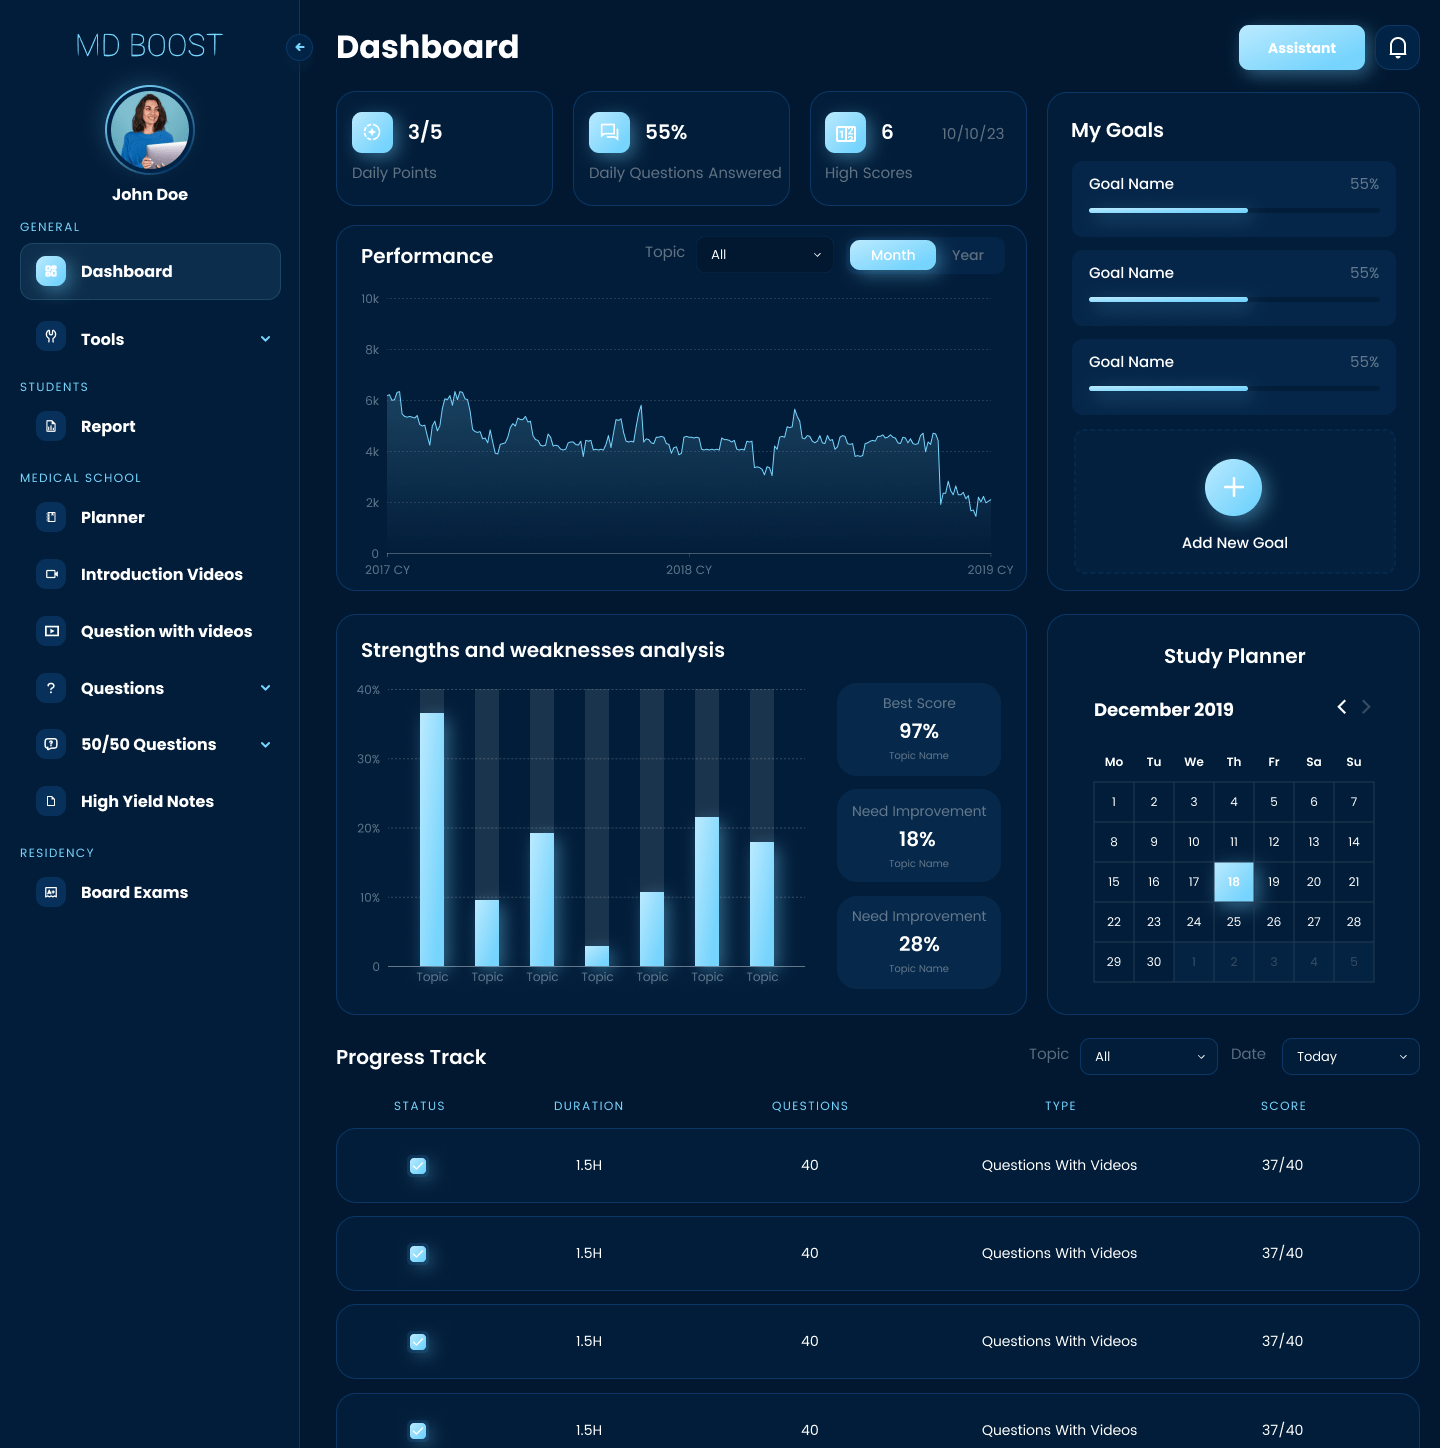The width and height of the screenshot is (1440, 1448).
Task: Toggle the status checkbox in second progress row
Action: 418,1254
